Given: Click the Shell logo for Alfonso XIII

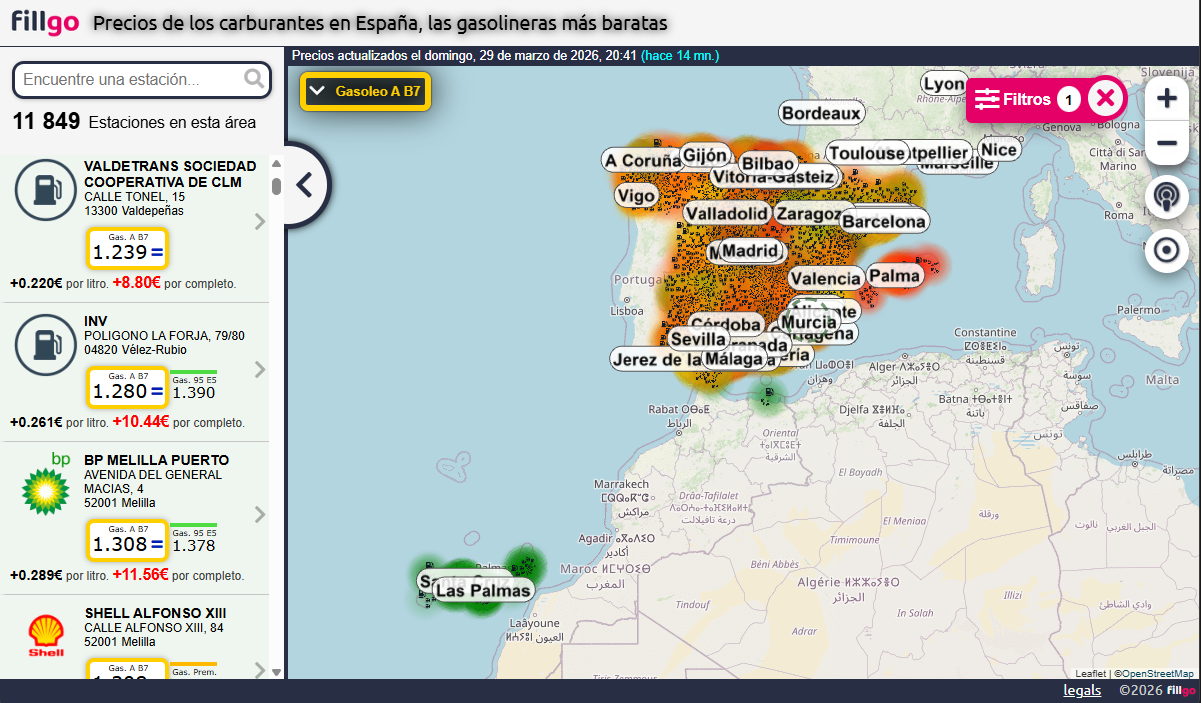Looking at the screenshot, I should point(46,636).
